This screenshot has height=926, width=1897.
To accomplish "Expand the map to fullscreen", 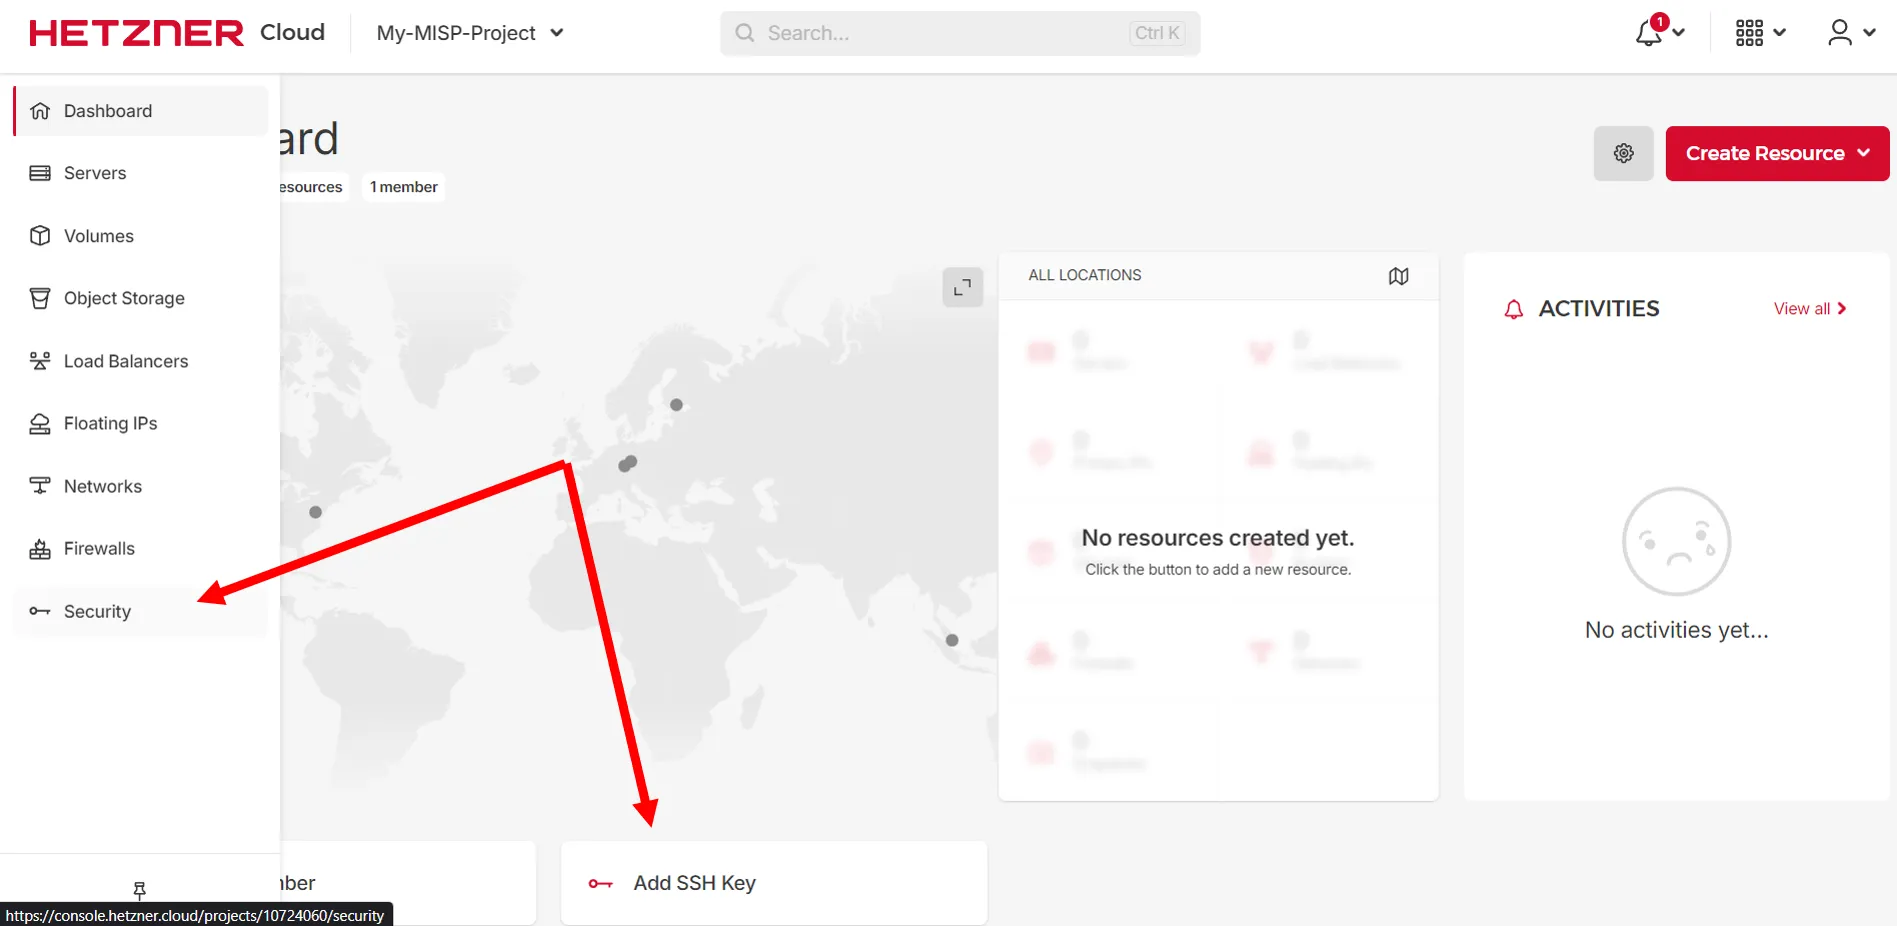I will (x=962, y=287).
